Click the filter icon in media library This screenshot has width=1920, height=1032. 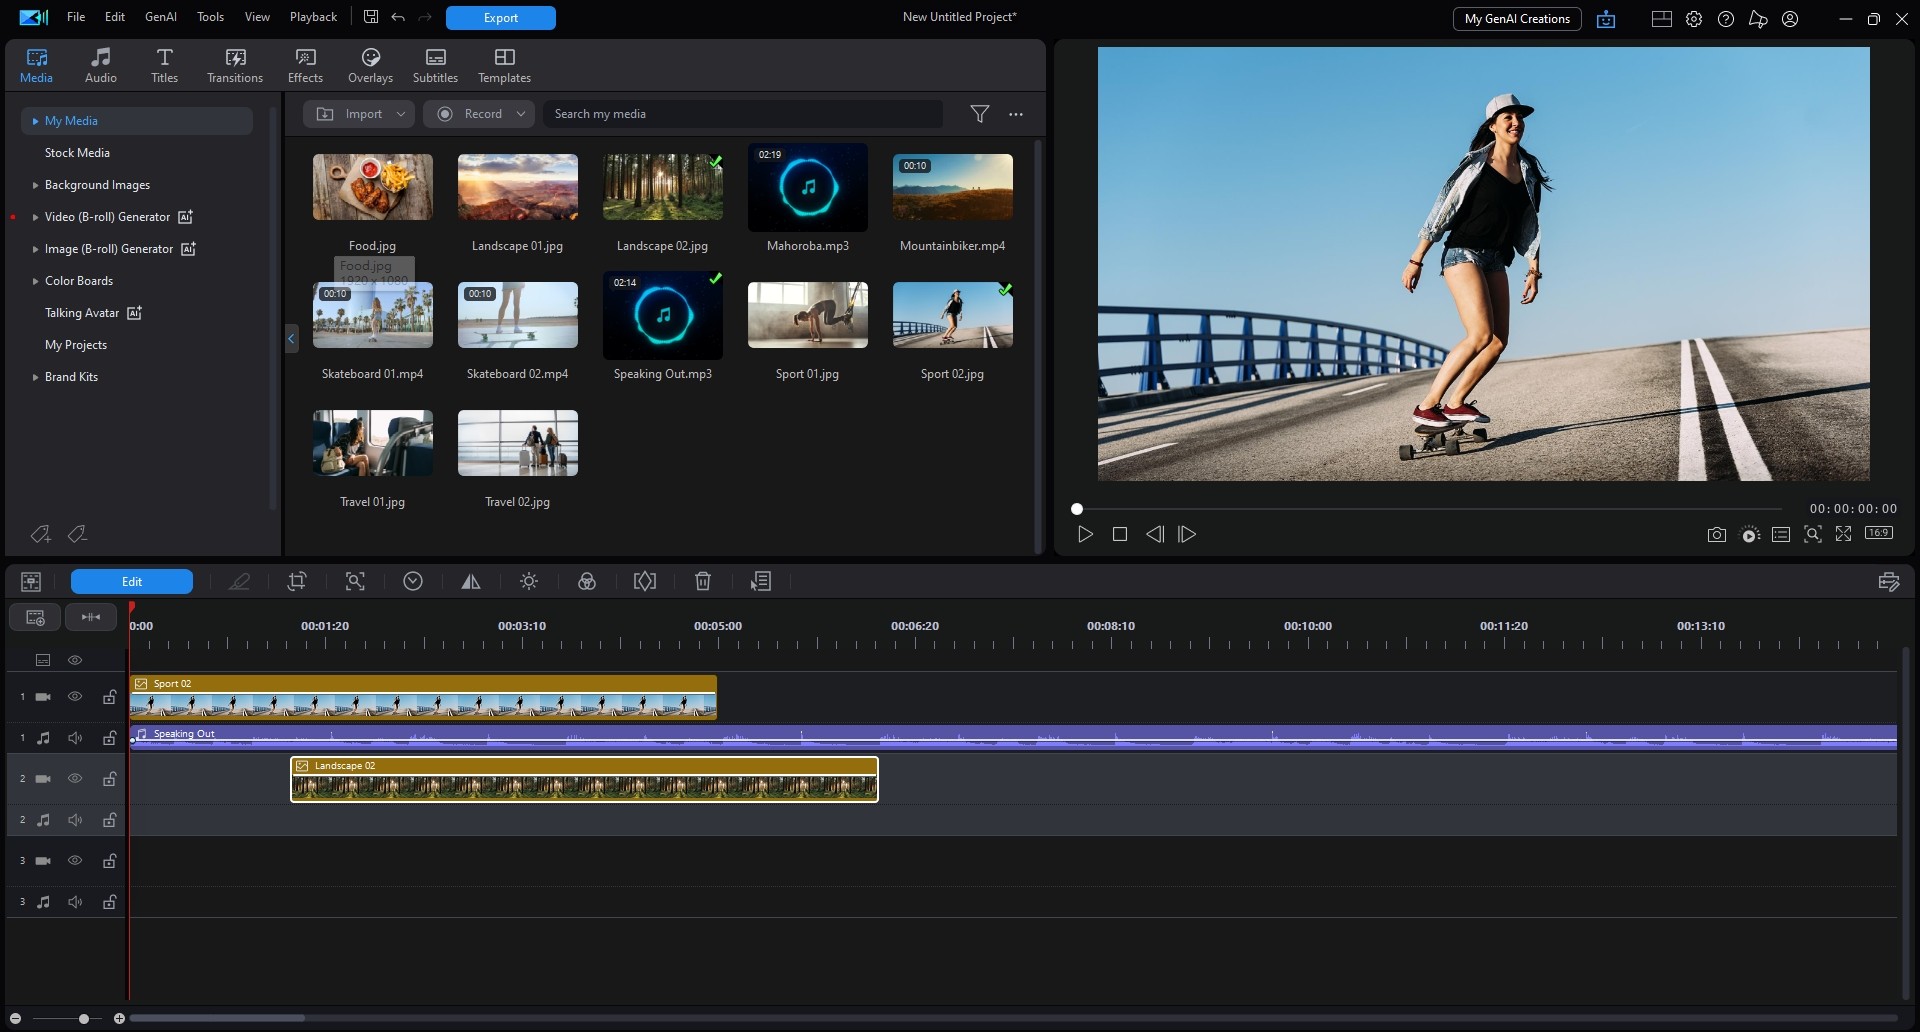pyautogui.click(x=980, y=114)
